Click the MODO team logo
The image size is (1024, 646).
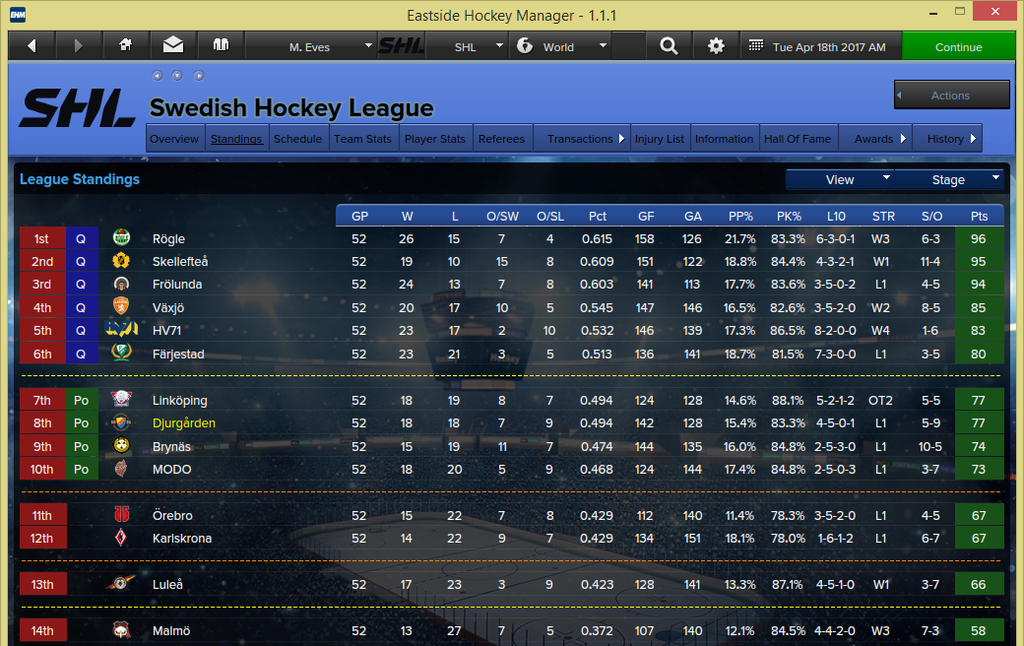coord(121,468)
